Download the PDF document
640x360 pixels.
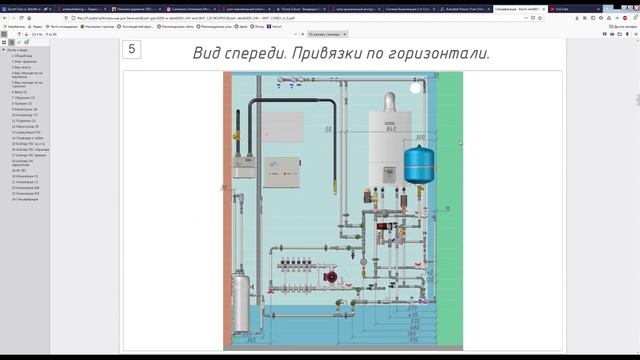coord(627,34)
